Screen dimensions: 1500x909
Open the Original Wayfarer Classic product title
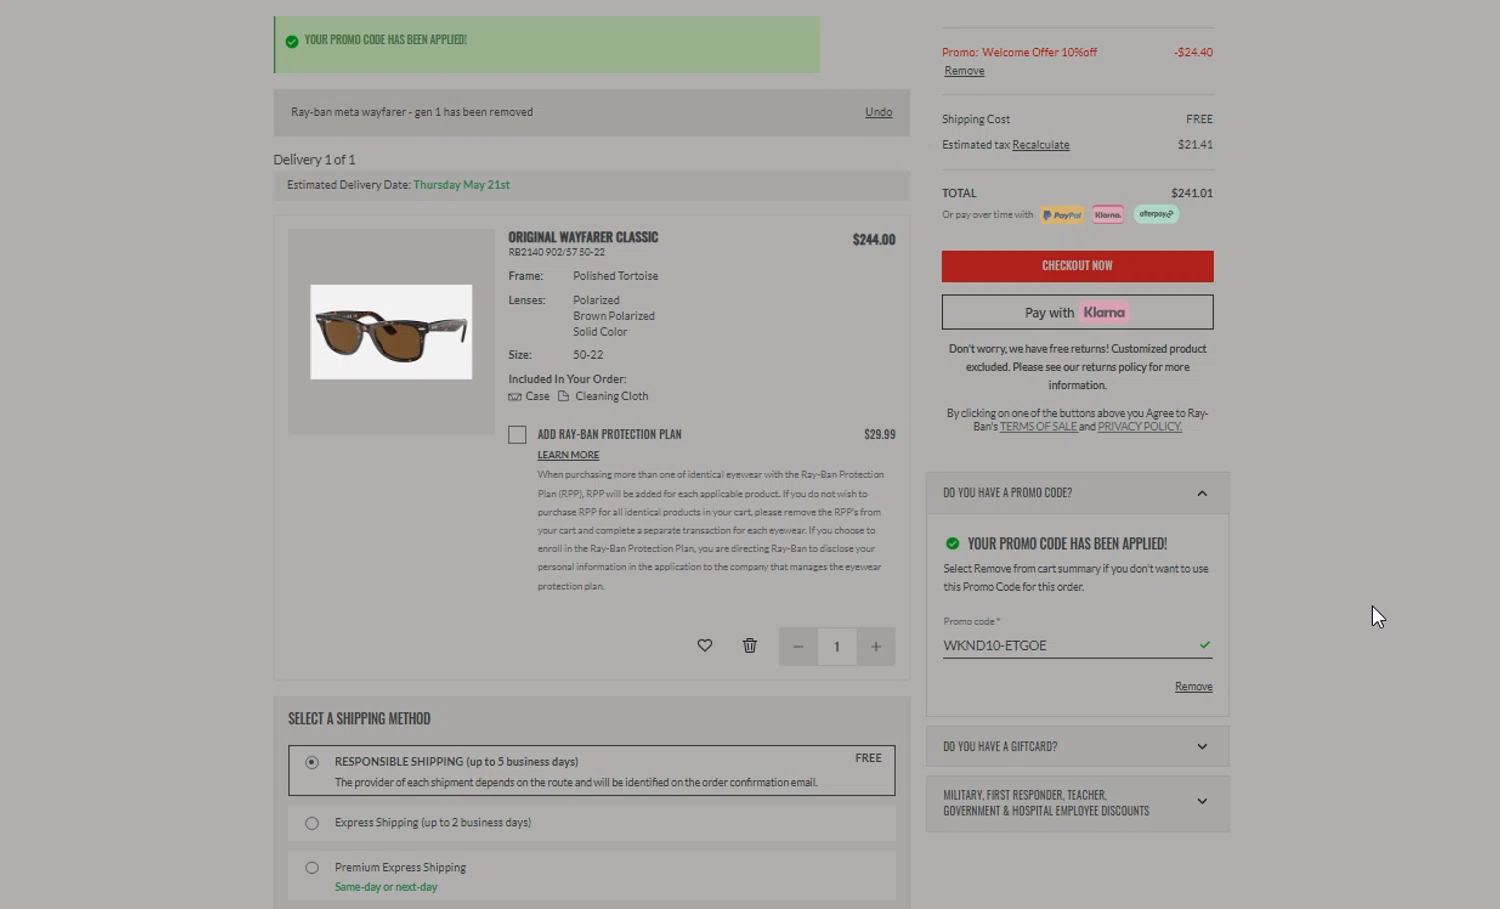coord(583,237)
